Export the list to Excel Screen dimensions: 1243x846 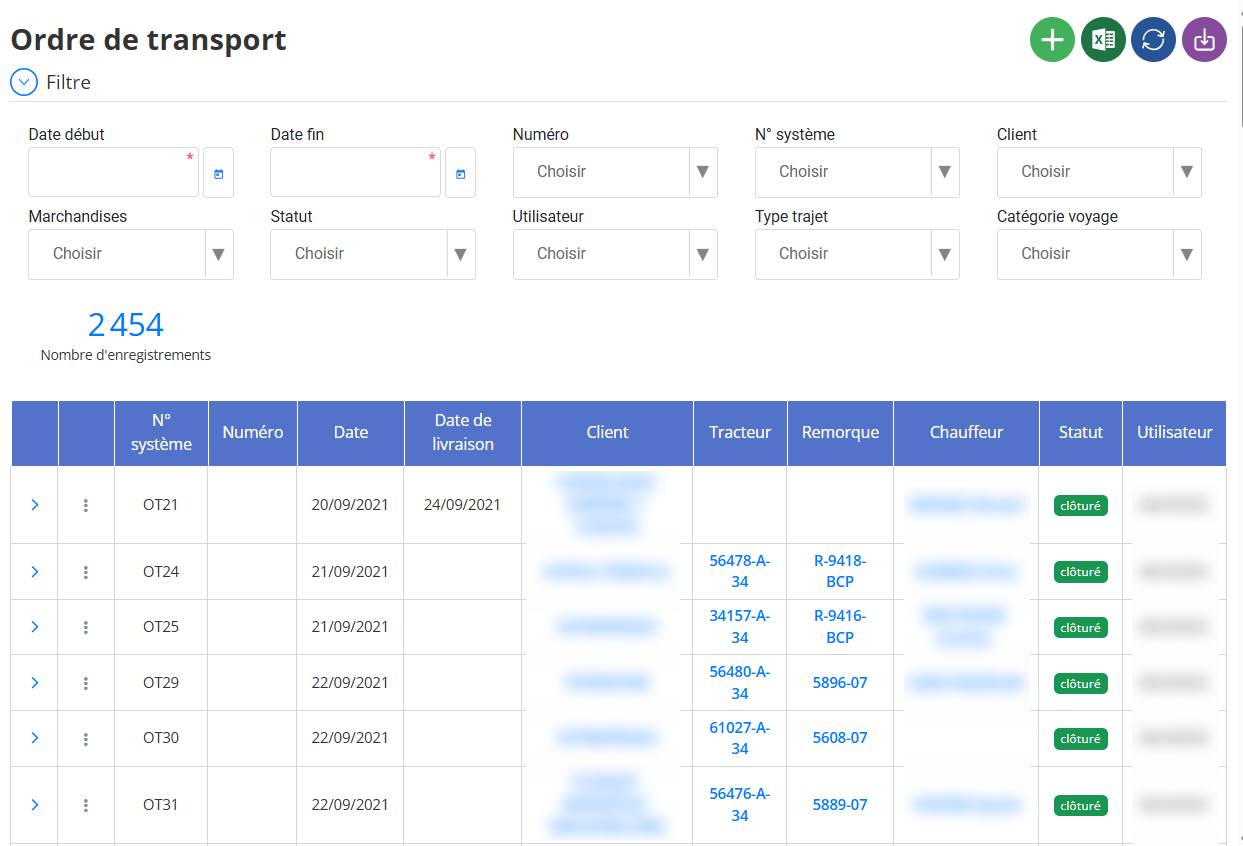tap(1103, 40)
